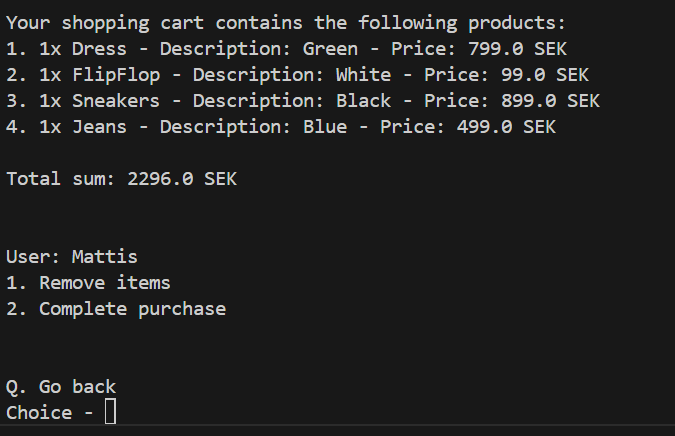Screen dimensions: 675x436
Task: Click the shopping cart header line
Action: click(x=286, y=23)
